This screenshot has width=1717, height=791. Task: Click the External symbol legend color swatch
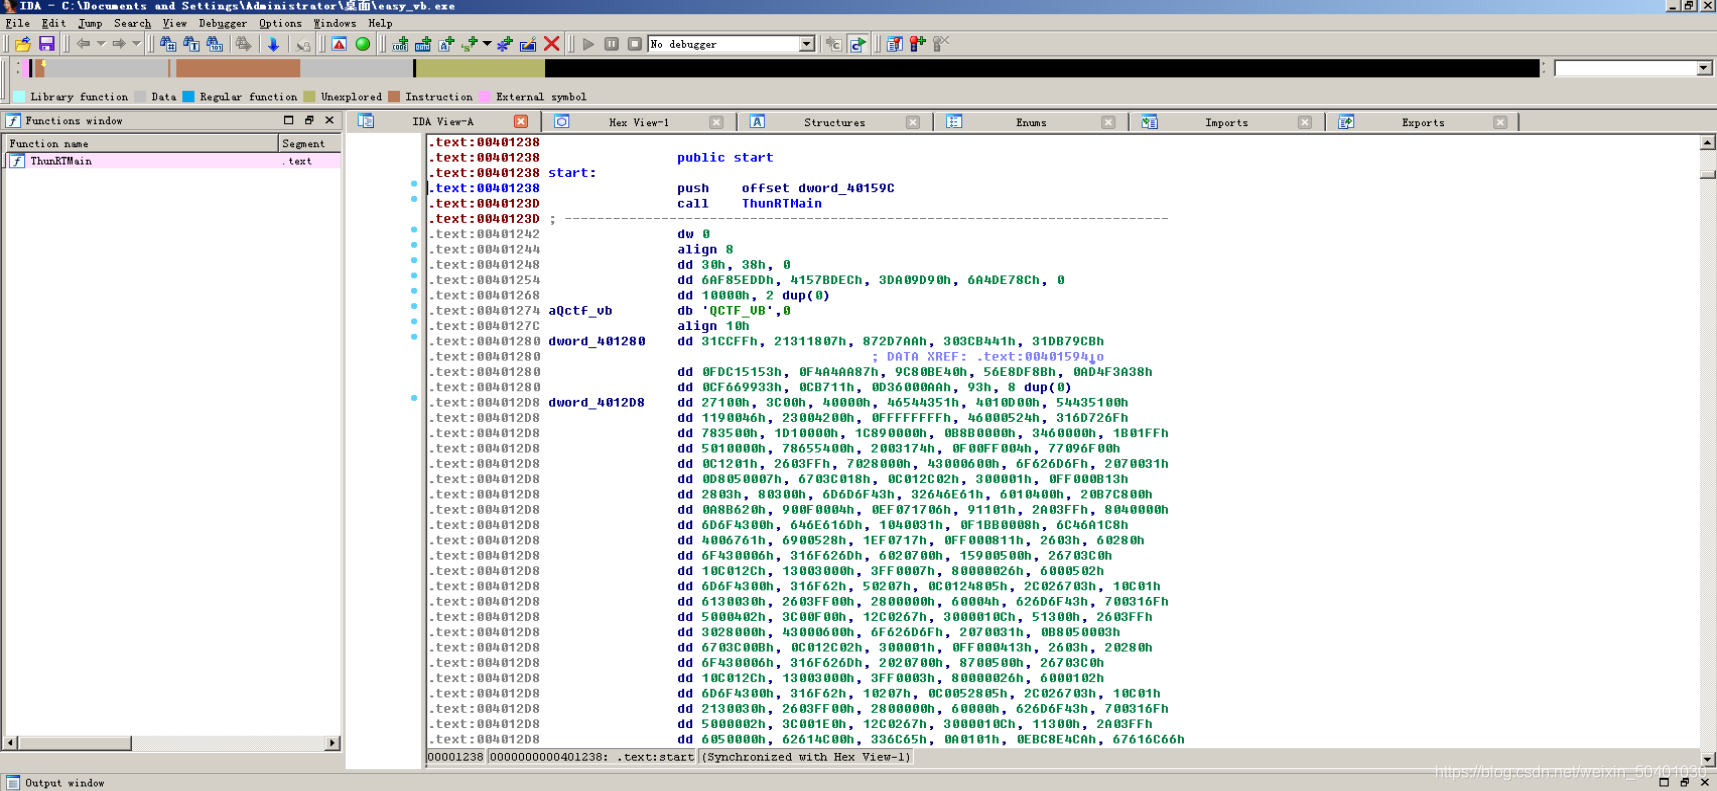coord(485,97)
